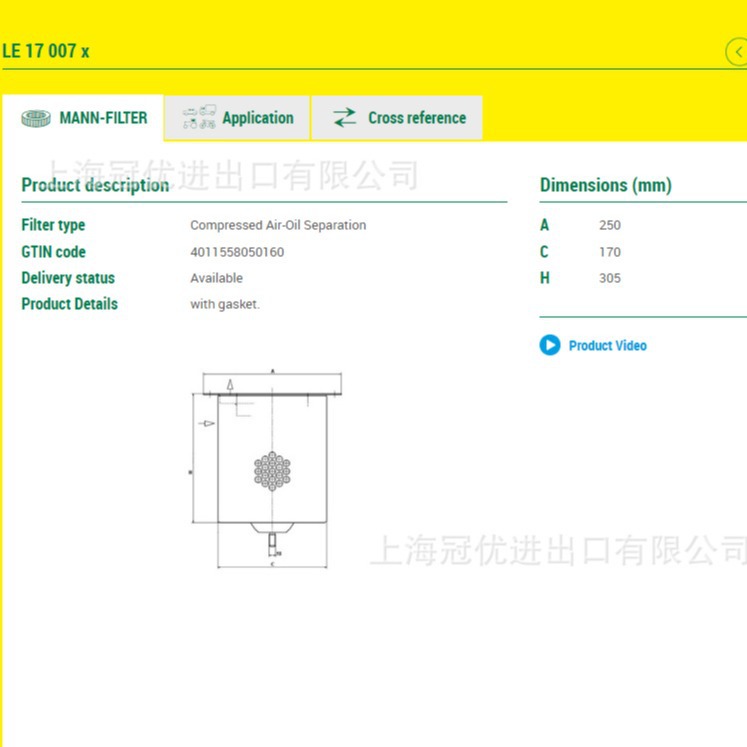Click the Product Details label
This screenshot has height=747, width=747.
[x=70, y=304]
